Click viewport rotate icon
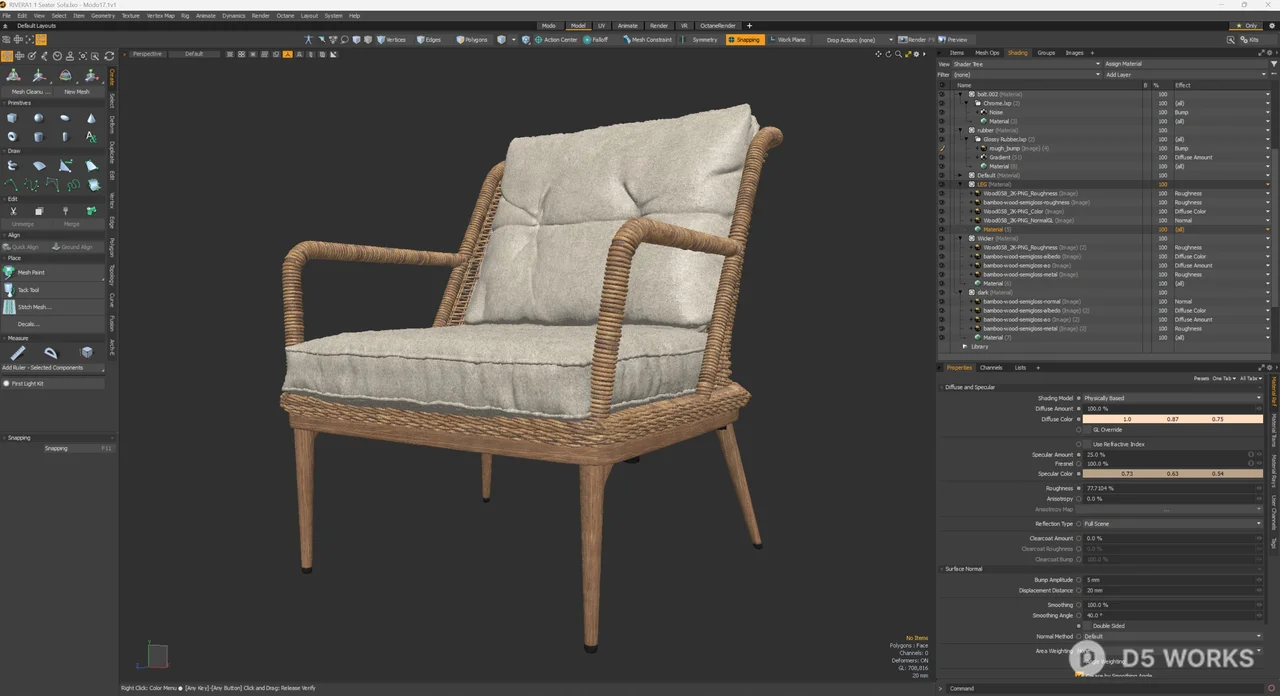The height and width of the screenshot is (696, 1280). coord(888,54)
